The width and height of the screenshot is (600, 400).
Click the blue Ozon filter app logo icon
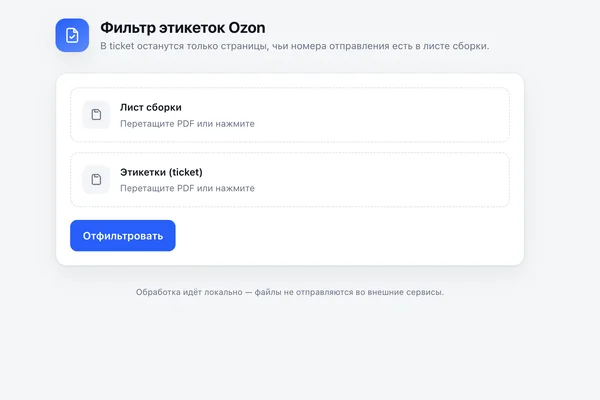click(x=72, y=35)
